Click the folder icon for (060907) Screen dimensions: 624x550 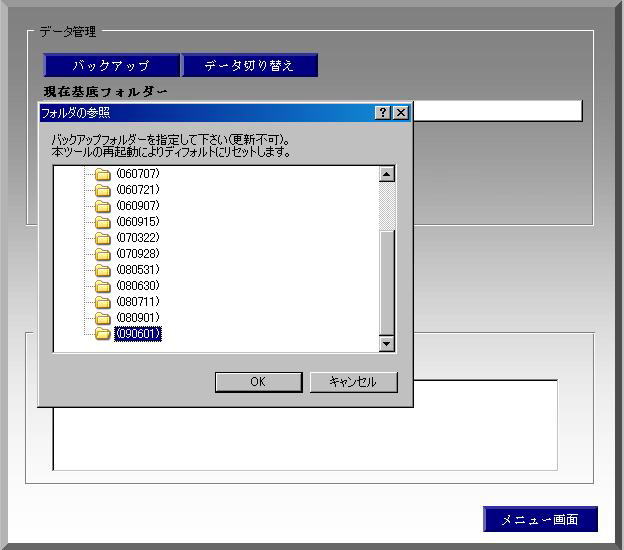tap(102, 206)
